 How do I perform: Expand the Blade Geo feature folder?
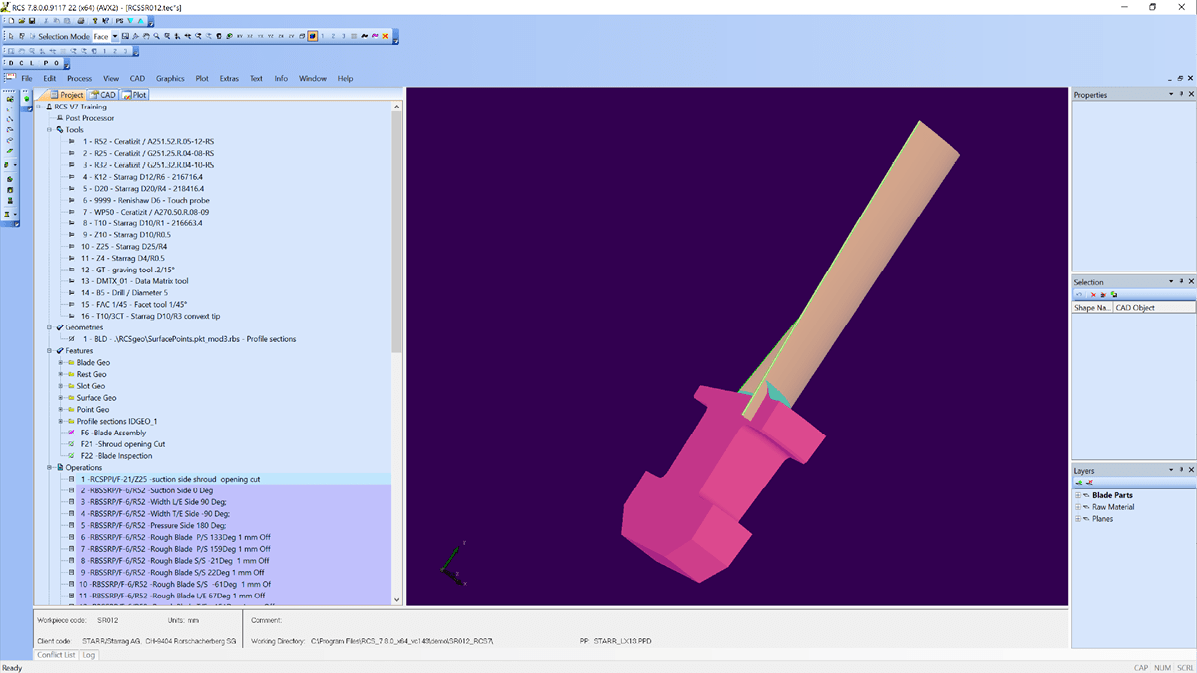pyautogui.click(x=61, y=363)
